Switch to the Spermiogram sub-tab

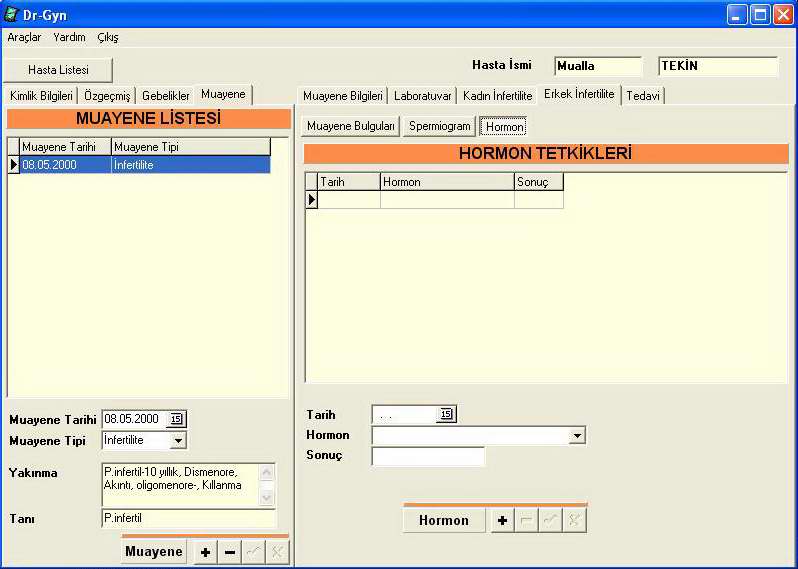point(439,126)
